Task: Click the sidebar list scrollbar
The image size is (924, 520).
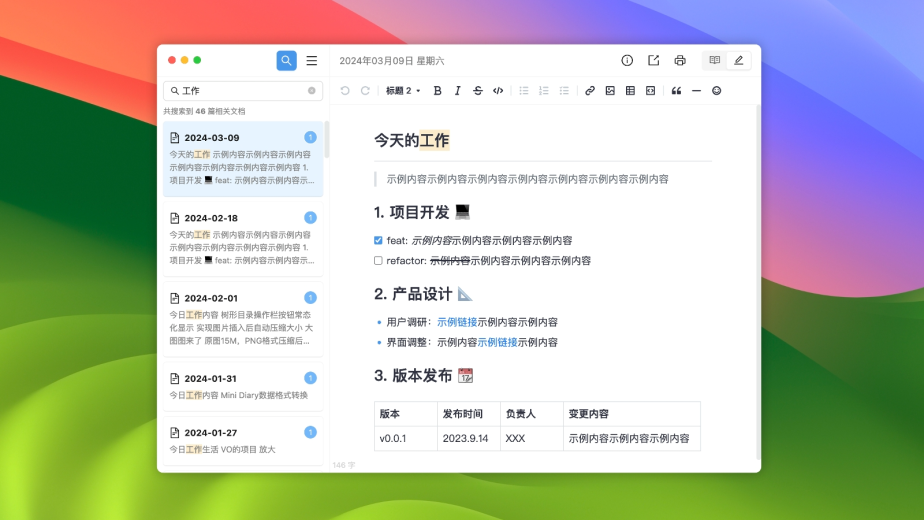Action: 327,140
